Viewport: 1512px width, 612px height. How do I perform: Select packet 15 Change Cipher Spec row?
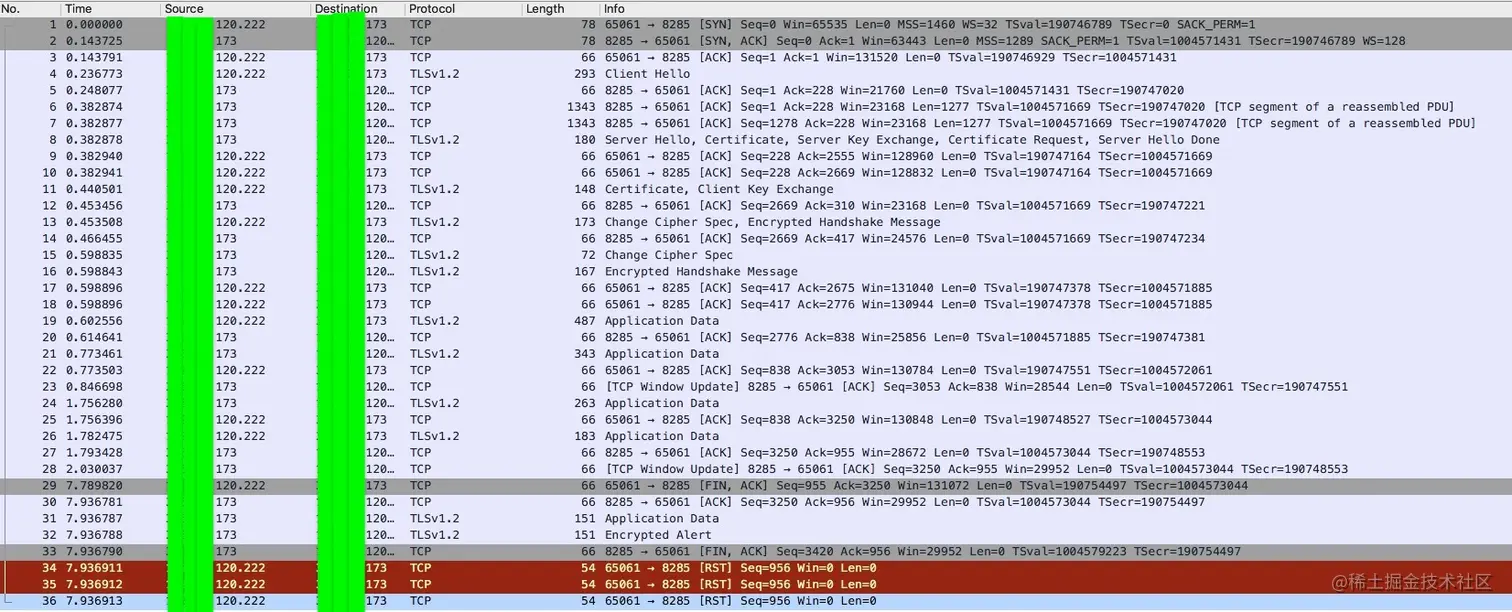pos(756,255)
